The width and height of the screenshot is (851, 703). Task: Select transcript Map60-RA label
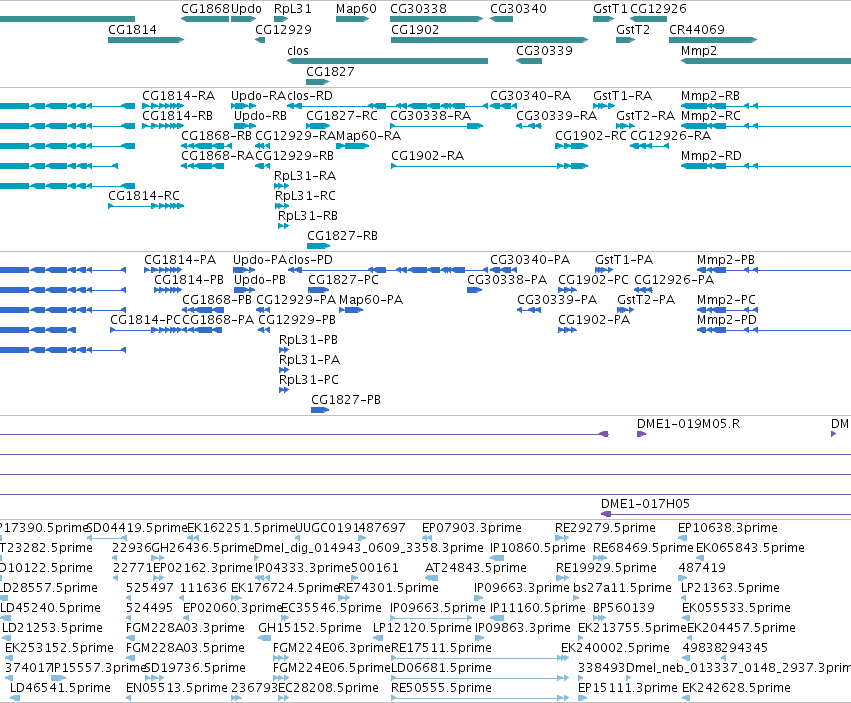click(x=369, y=136)
